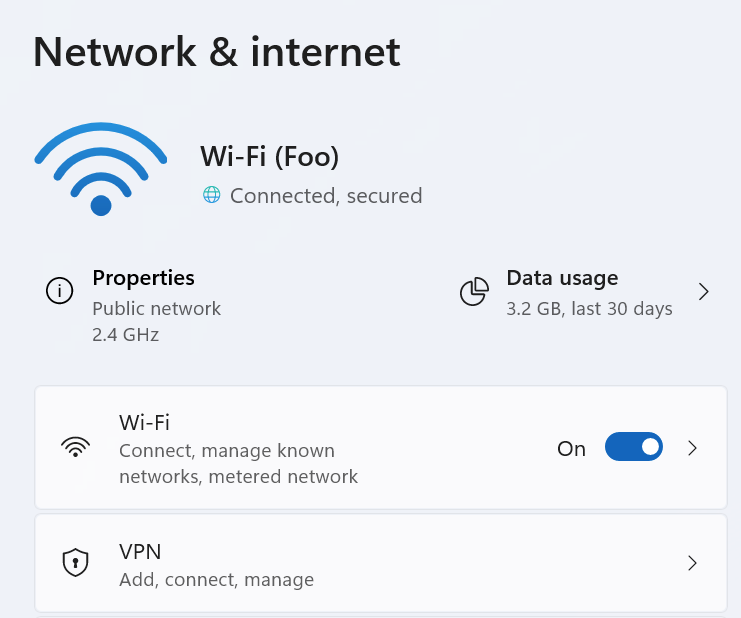Image resolution: width=741 pixels, height=618 pixels.
Task: Click the Public network description text
Action: click(156, 309)
